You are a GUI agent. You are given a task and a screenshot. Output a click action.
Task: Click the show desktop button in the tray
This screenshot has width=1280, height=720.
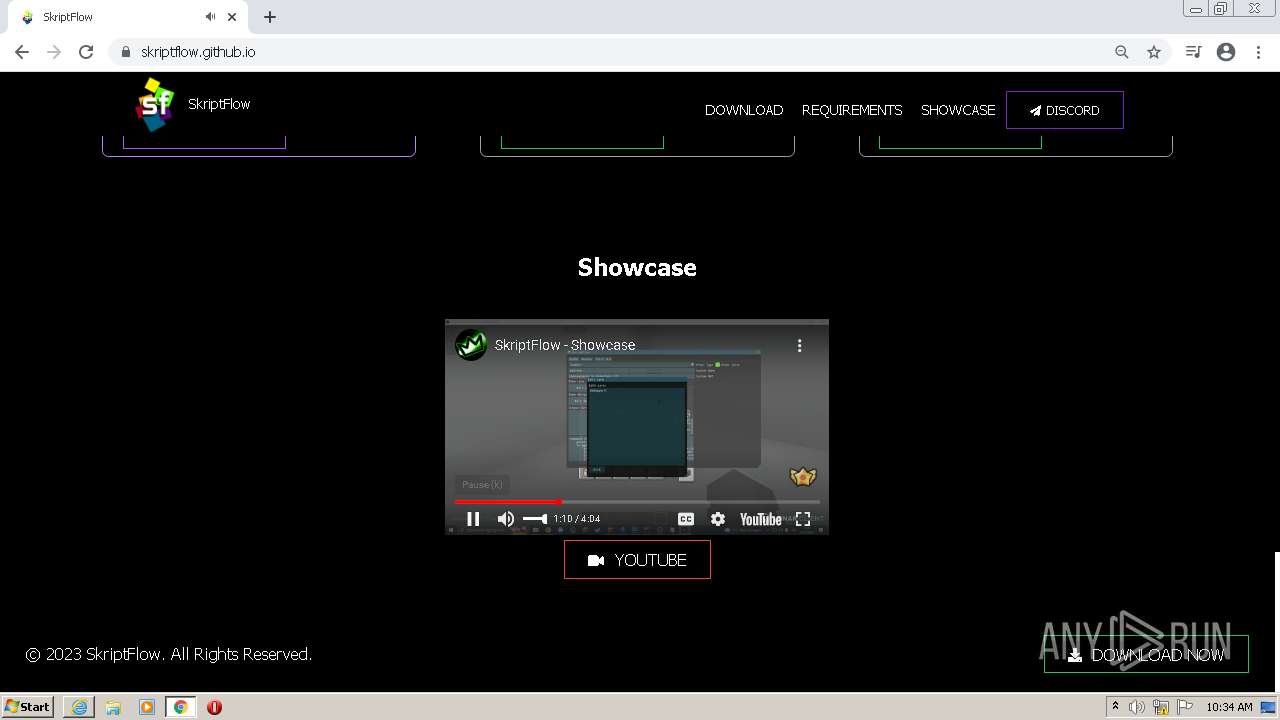click(1269, 707)
